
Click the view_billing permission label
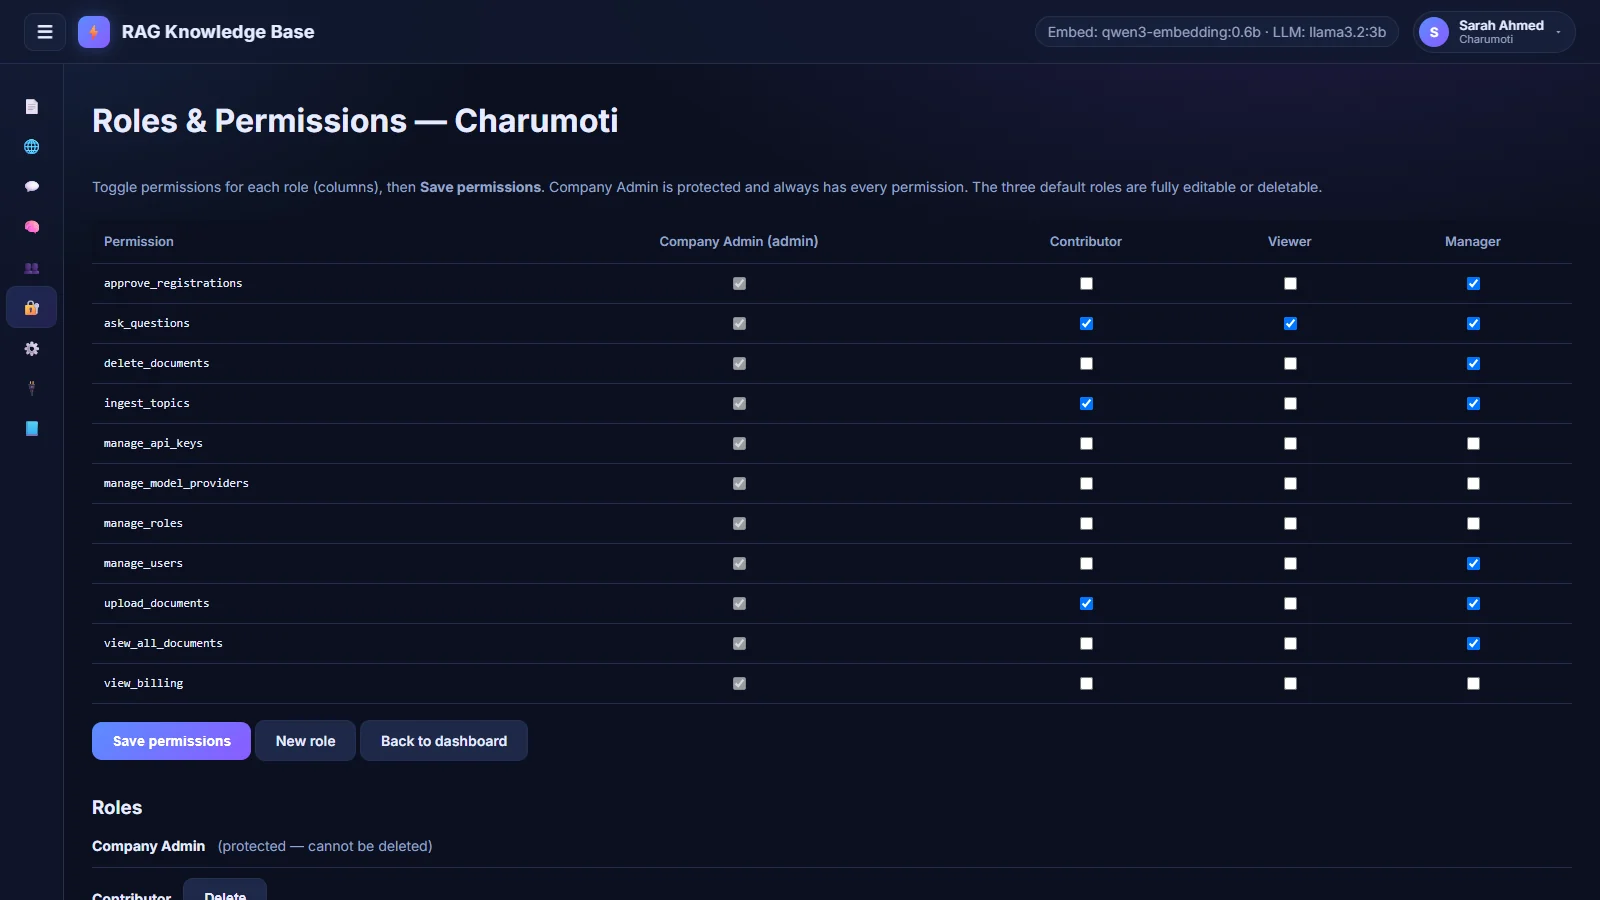[x=143, y=683]
